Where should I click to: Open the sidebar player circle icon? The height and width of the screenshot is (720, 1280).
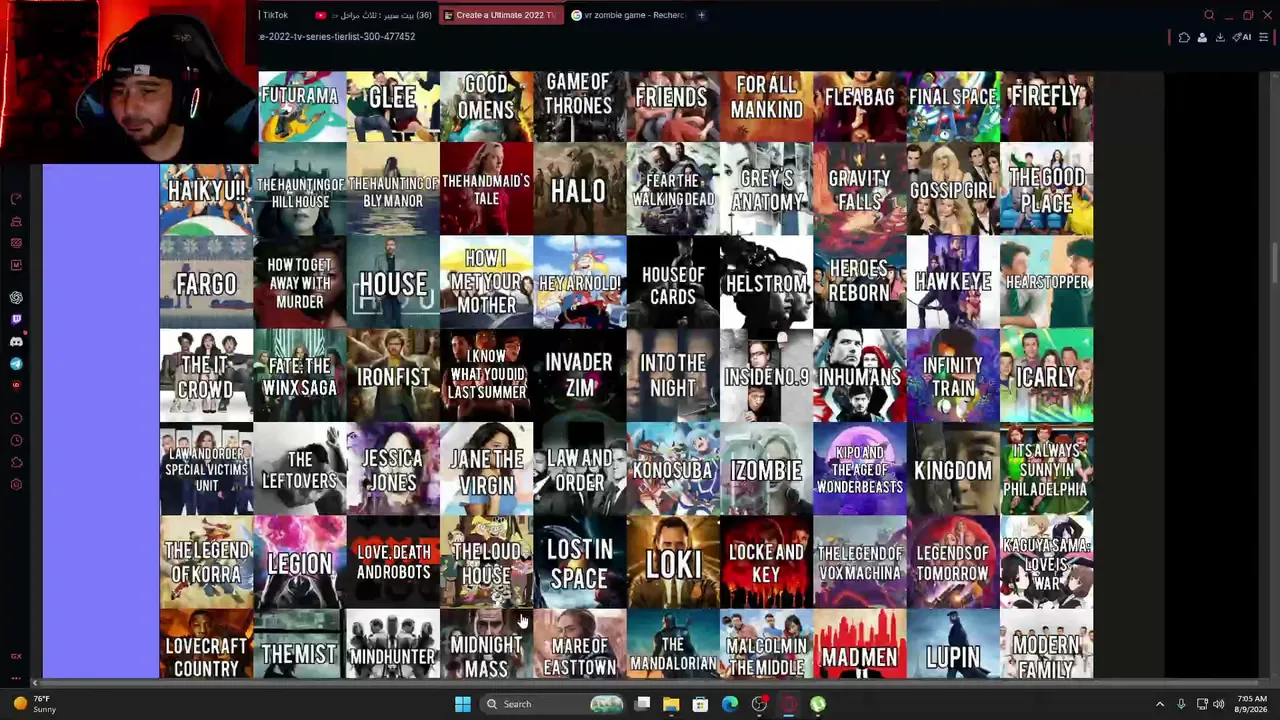[16, 418]
